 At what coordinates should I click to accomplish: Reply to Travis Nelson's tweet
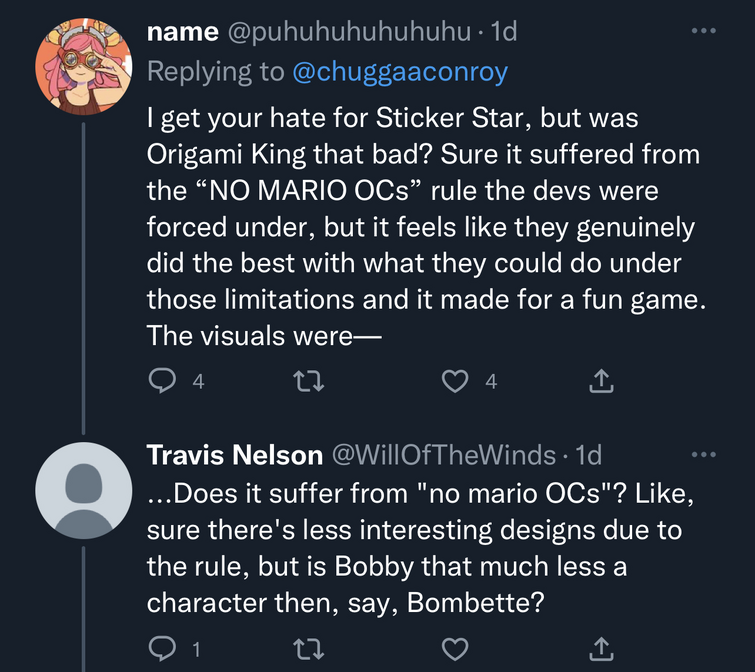point(160,648)
